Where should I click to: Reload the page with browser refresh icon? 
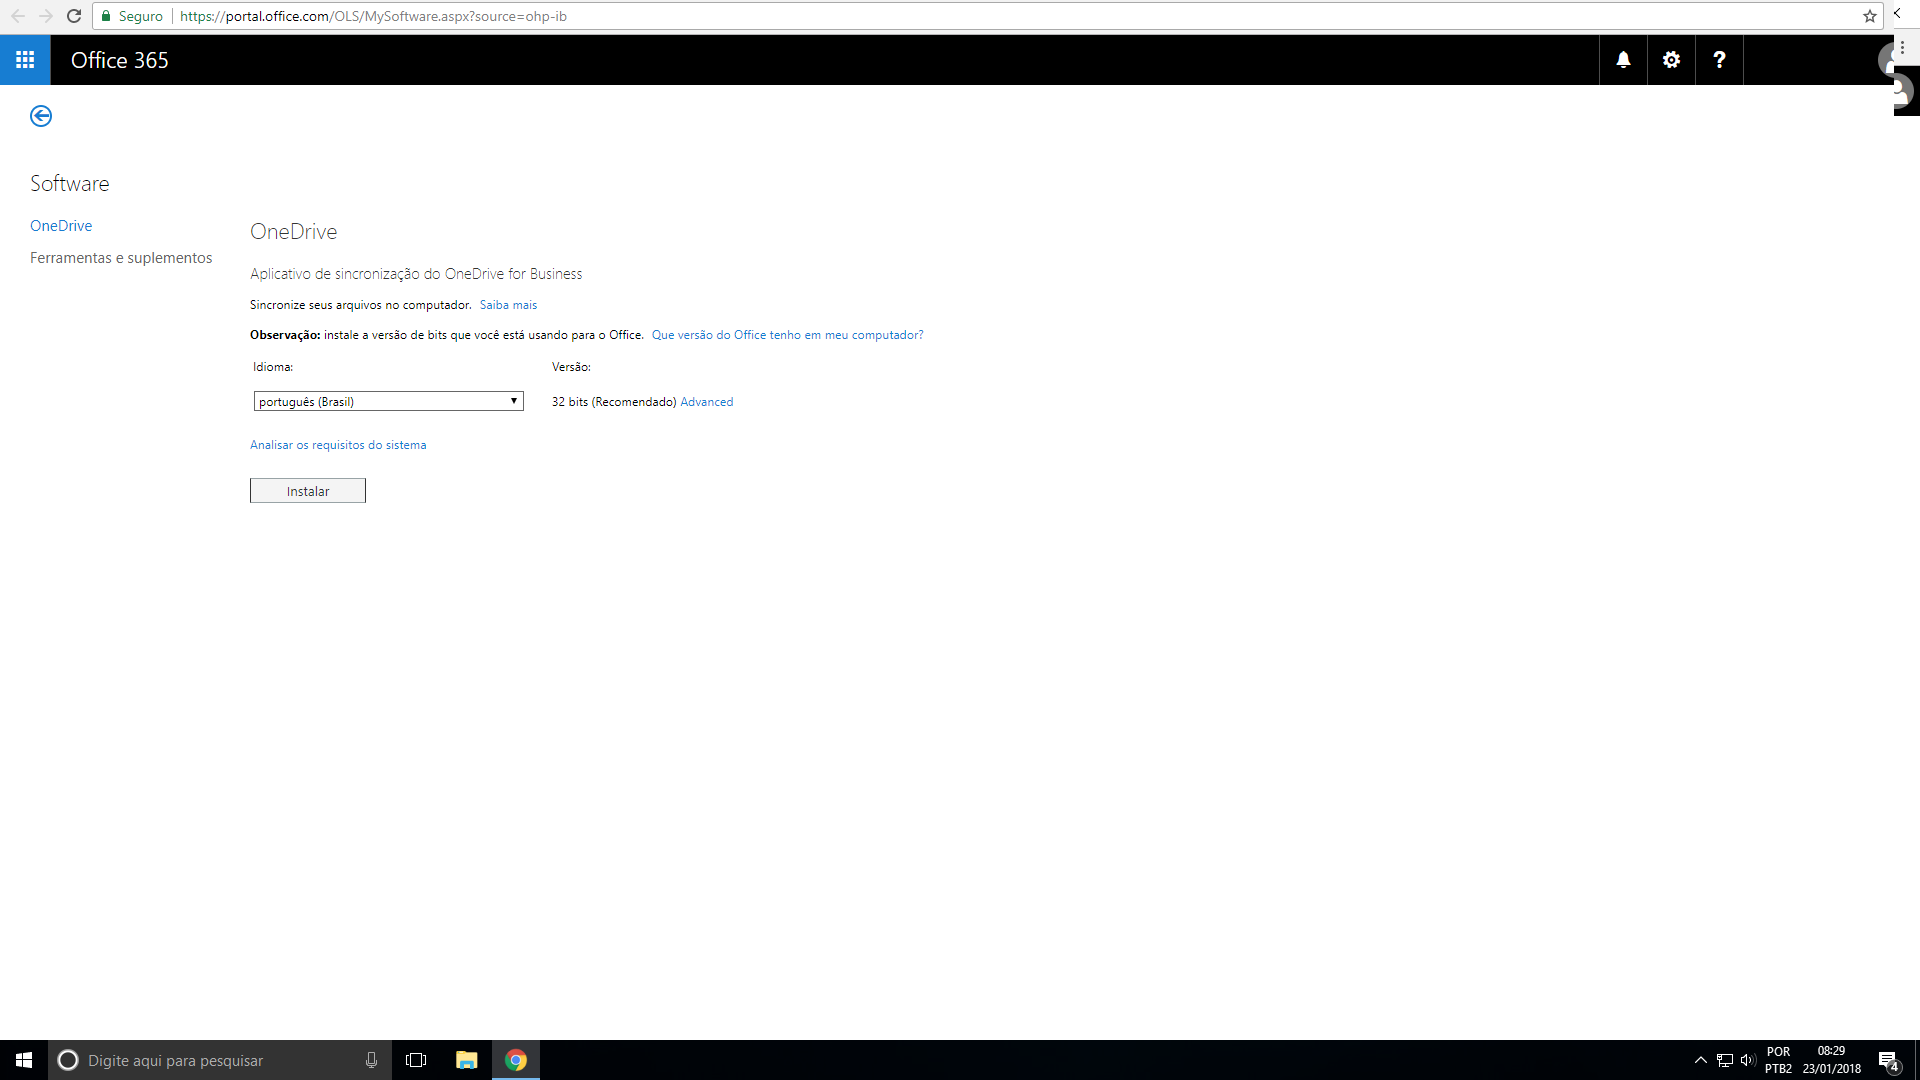pyautogui.click(x=74, y=16)
